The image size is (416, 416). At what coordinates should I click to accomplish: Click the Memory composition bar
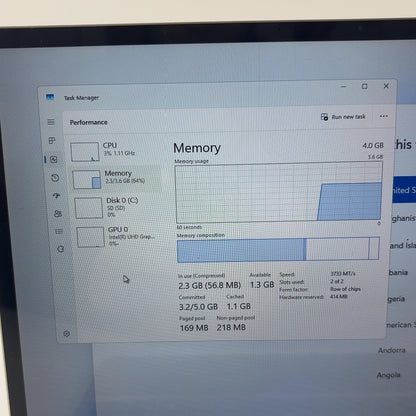coord(278,249)
